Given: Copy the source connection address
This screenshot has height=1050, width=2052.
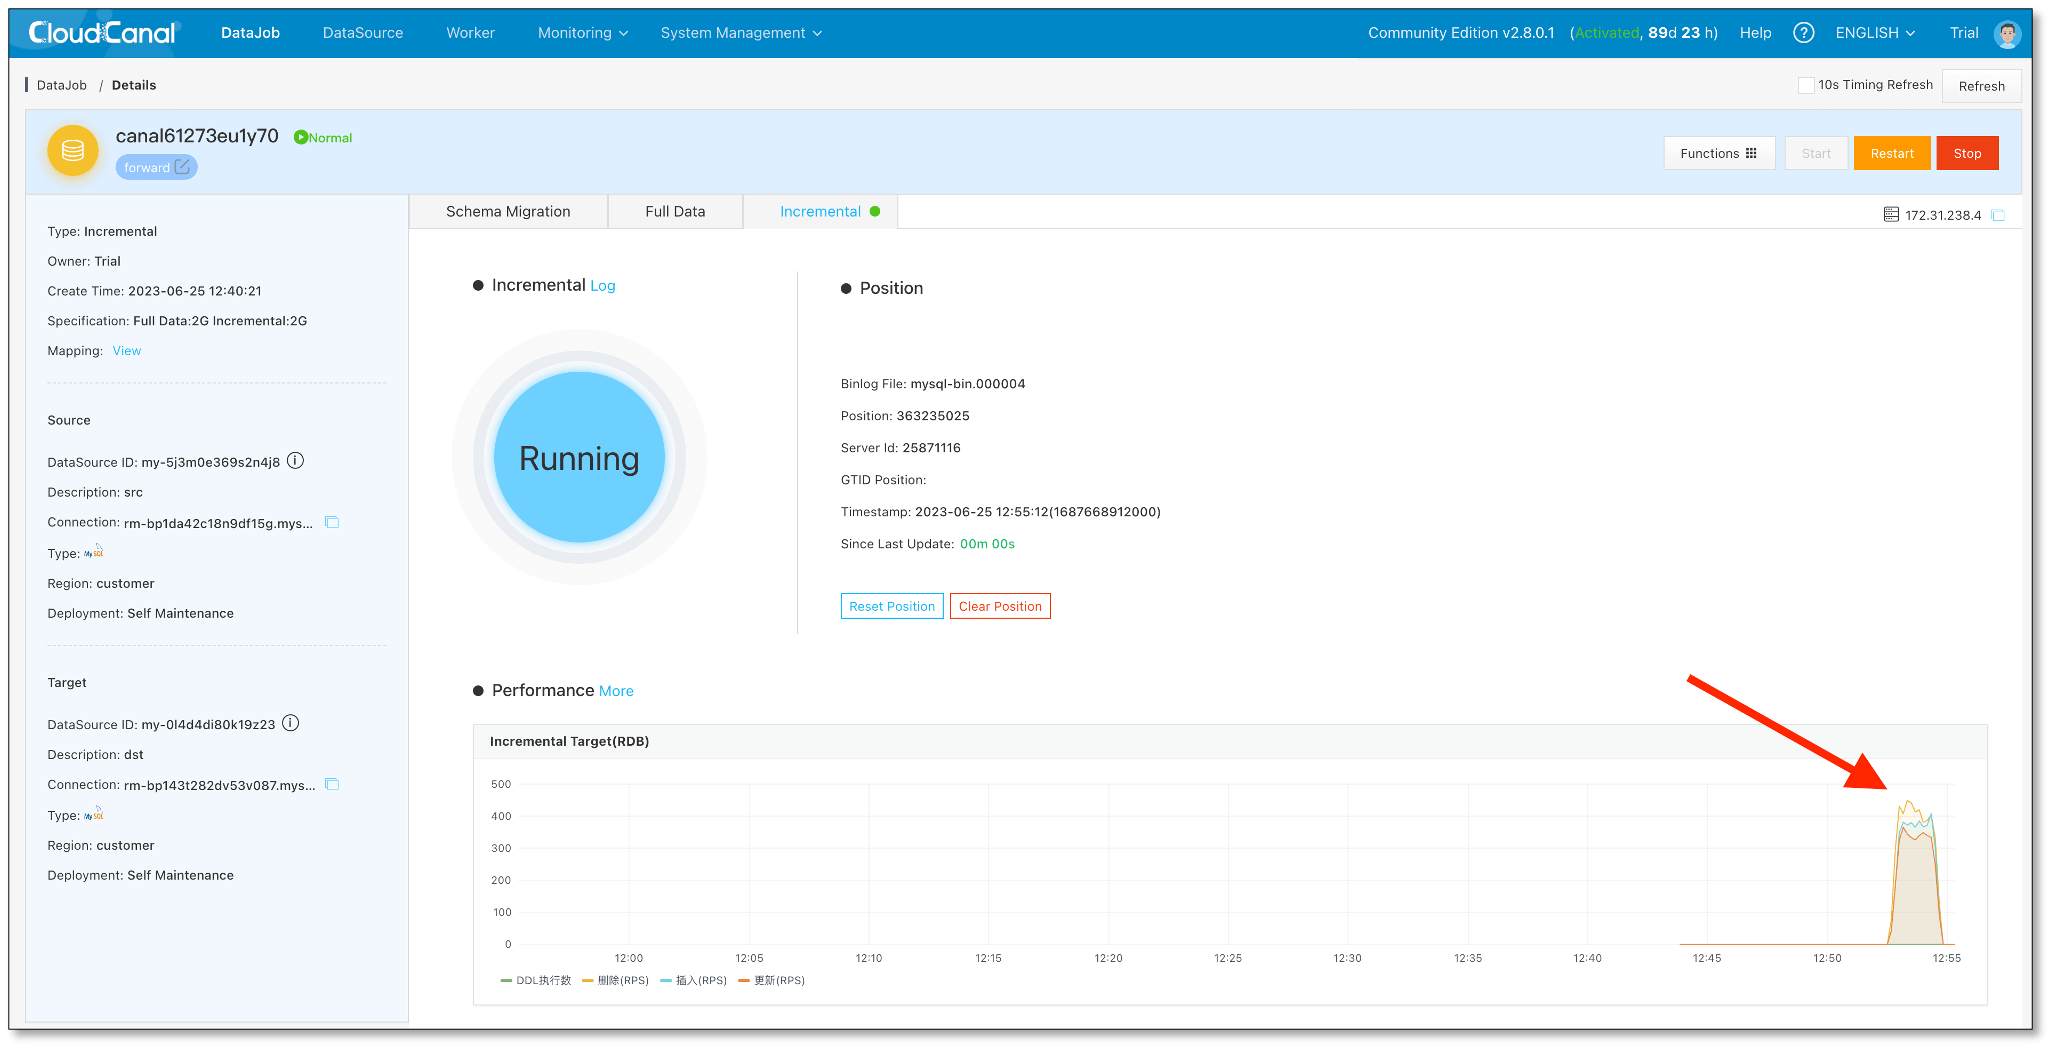Looking at the screenshot, I should click(332, 522).
